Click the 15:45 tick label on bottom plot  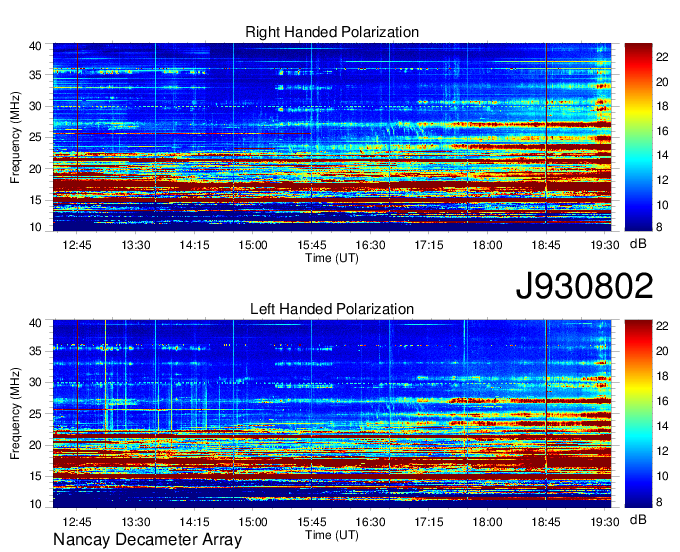point(311,522)
